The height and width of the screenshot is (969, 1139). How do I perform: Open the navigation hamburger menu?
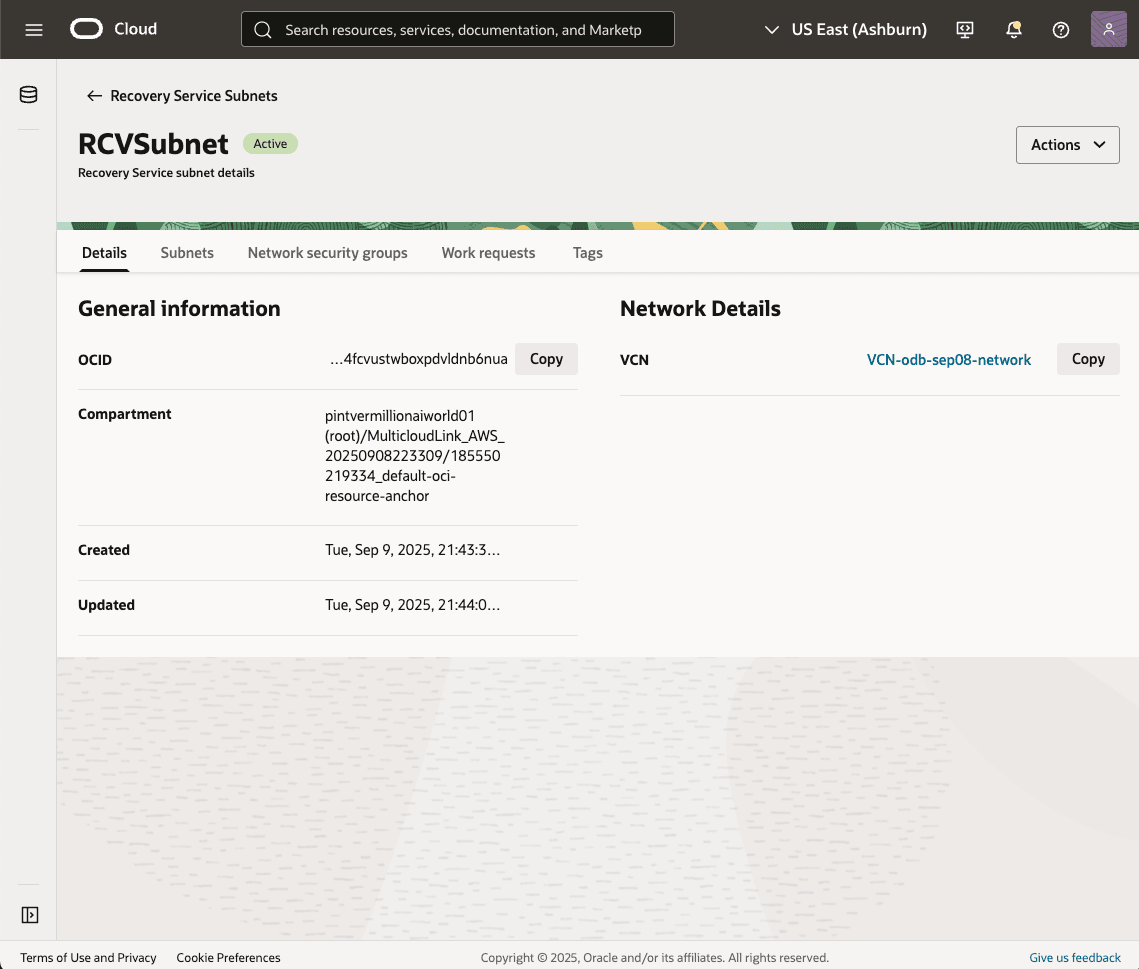[x=33, y=29]
